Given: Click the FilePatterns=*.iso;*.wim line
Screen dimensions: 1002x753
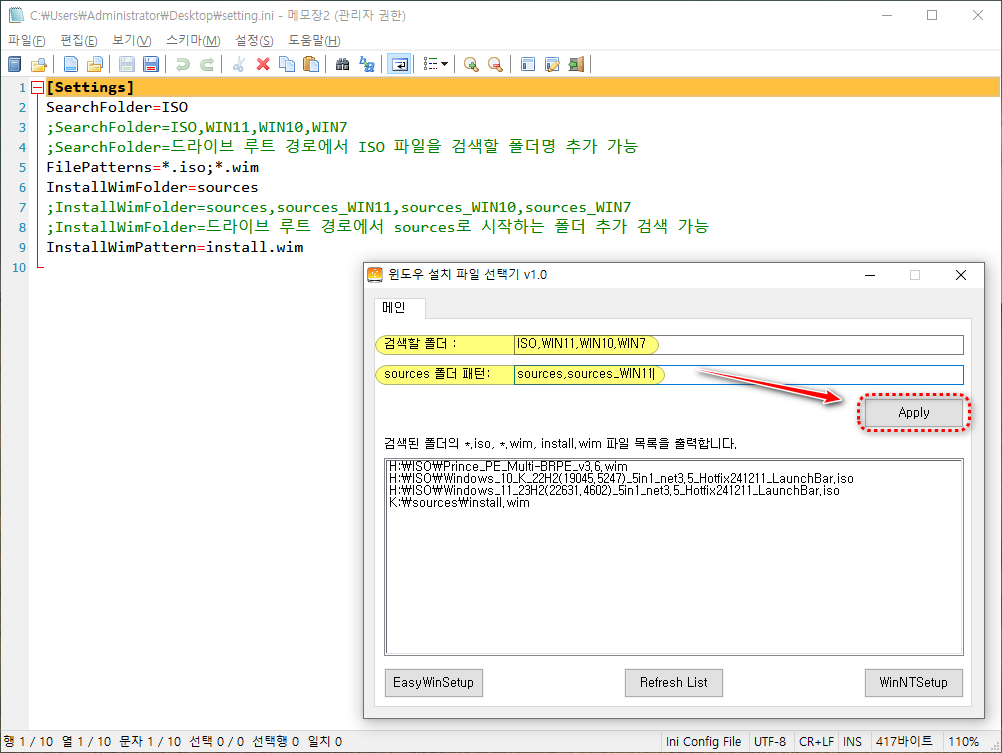Looking at the screenshot, I should click(152, 167).
